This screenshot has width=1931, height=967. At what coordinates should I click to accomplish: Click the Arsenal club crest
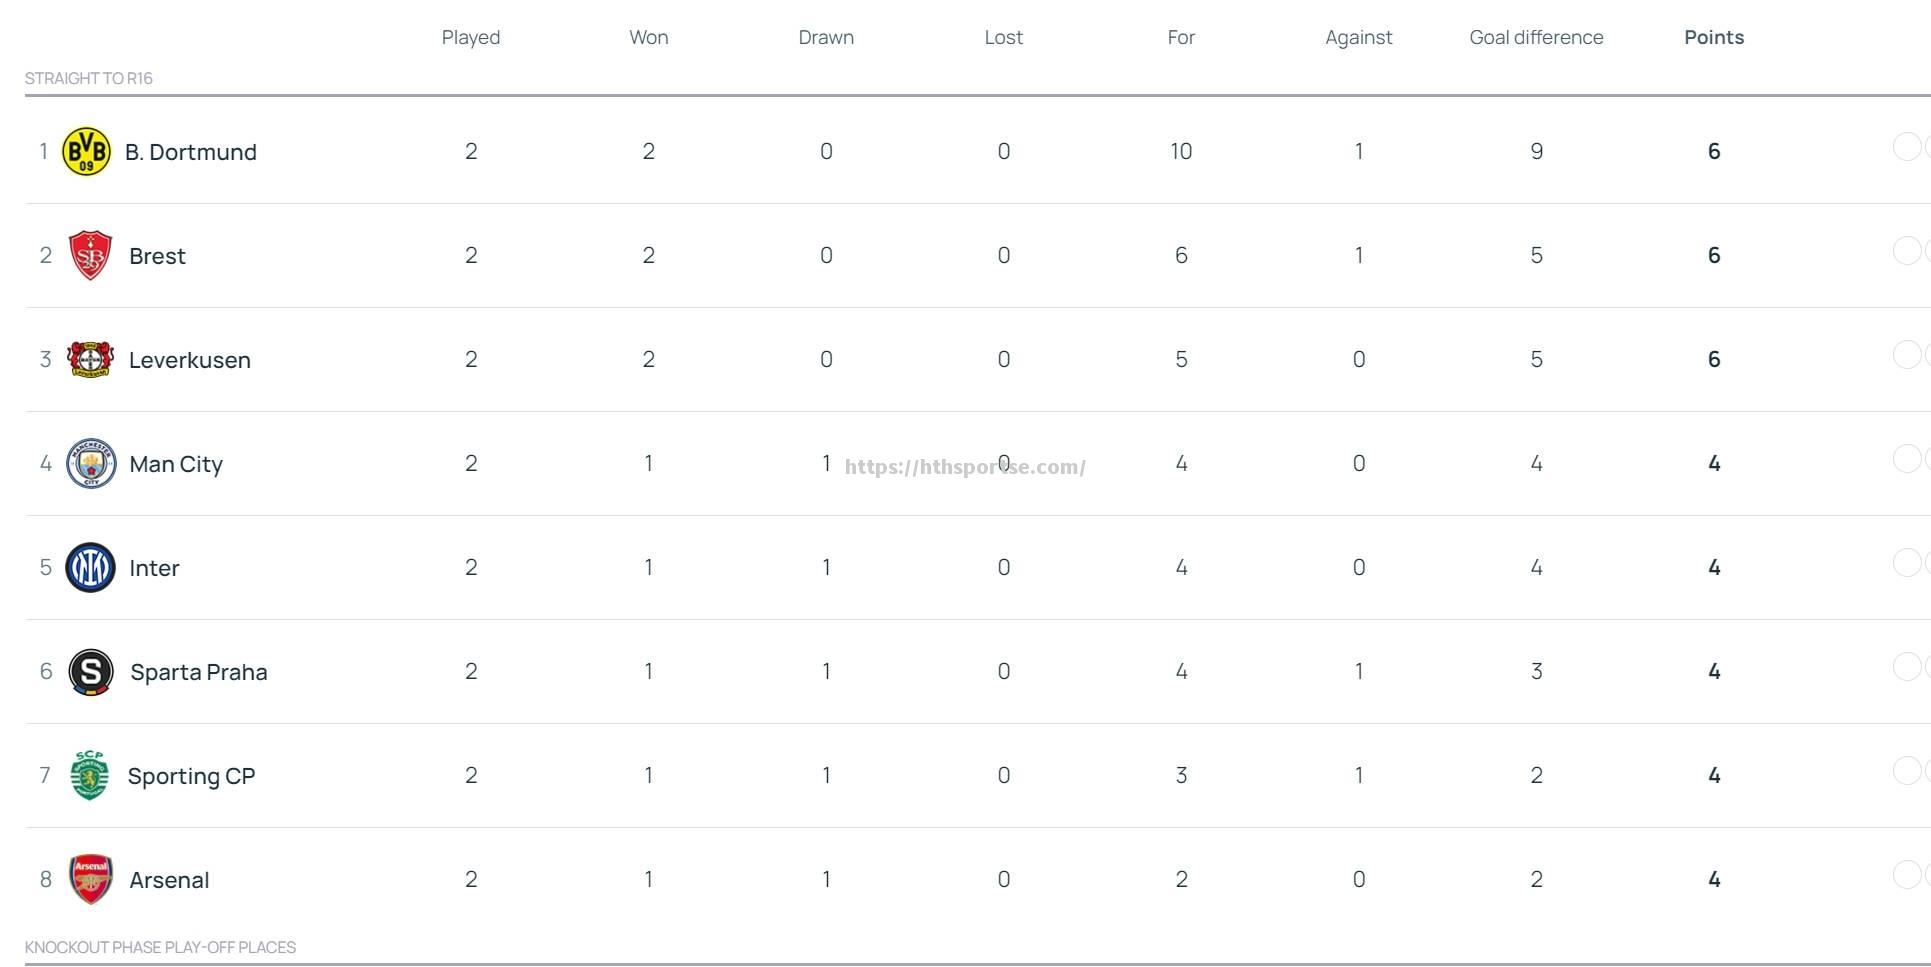[91, 880]
